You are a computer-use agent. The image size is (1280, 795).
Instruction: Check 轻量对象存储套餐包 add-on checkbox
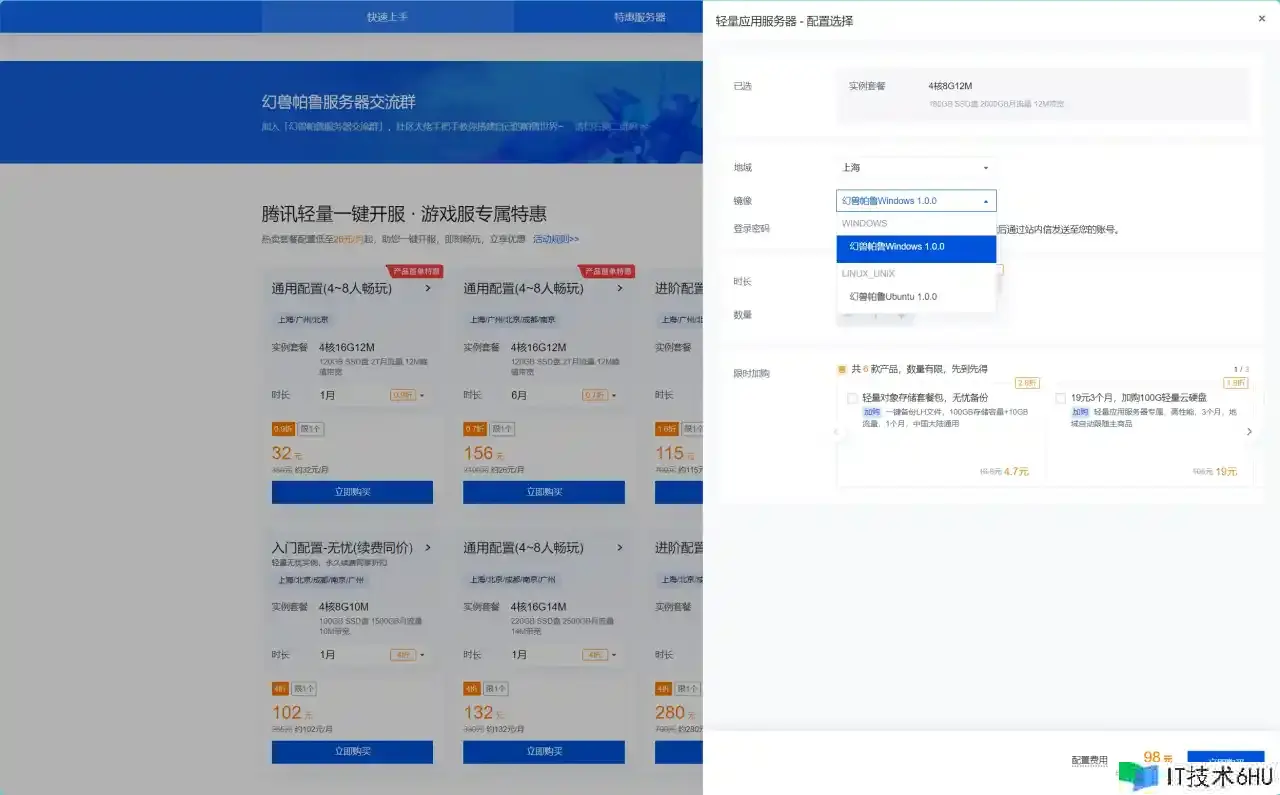pyautogui.click(x=852, y=398)
